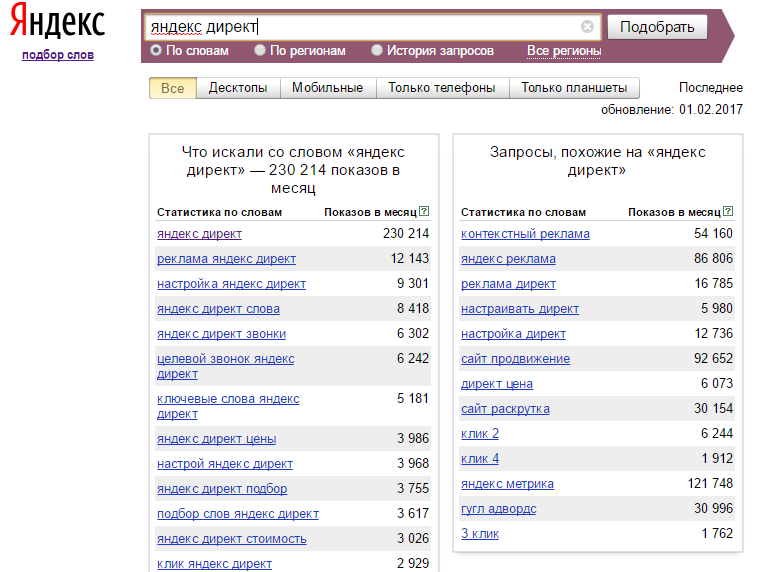Select the 'История запросов' radio button
Image resolution: width=783 pixels, height=572 pixels.
(x=377, y=50)
